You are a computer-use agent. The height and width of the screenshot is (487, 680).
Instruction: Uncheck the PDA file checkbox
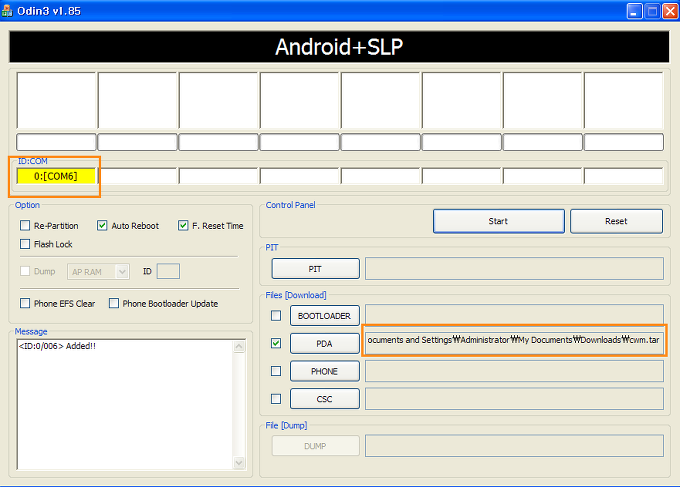click(276, 343)
